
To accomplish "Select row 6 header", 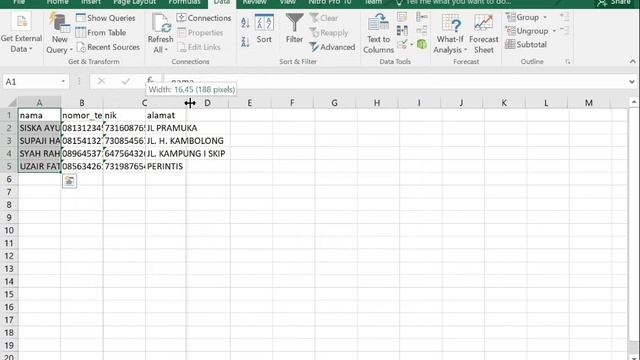I will tap(9, 179).
